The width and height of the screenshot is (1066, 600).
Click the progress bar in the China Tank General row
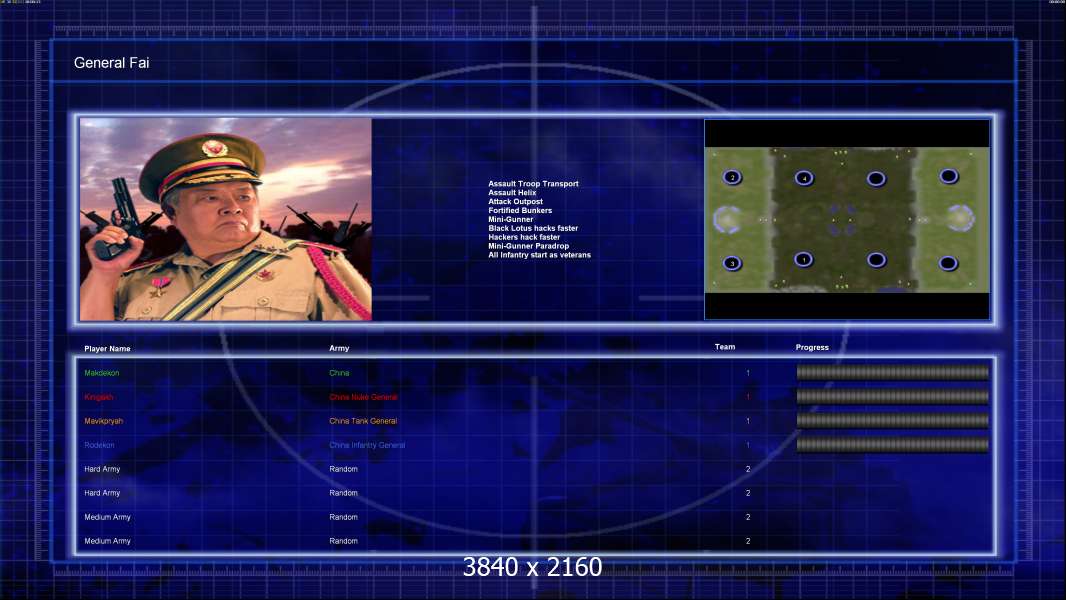coord(893,421)
